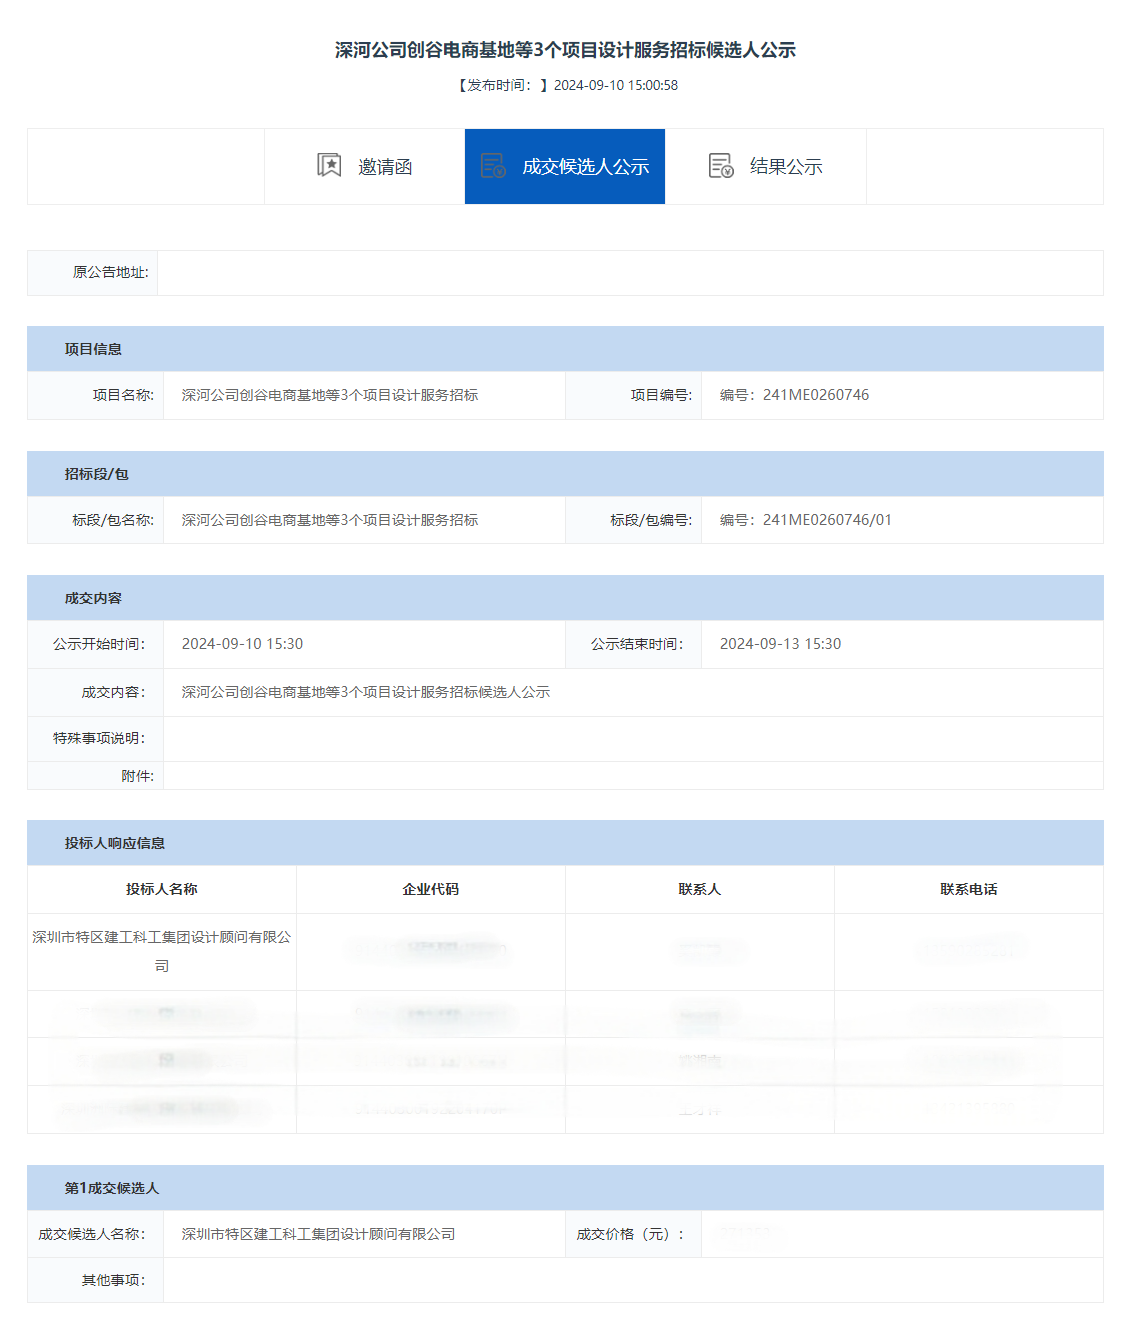
Task: Click the 成交内容 blue section header
Action: coord(565,598)
